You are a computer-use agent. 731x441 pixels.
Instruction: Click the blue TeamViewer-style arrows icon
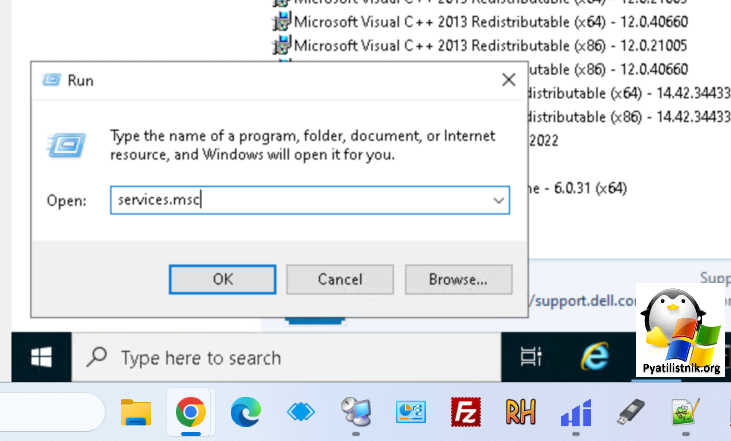coord(300,412)
